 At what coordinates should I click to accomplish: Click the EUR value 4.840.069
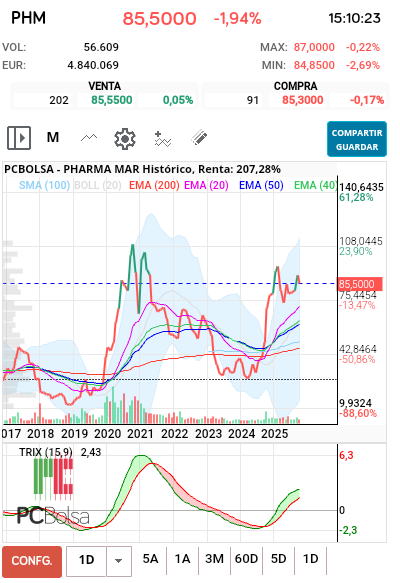point(93,65)
